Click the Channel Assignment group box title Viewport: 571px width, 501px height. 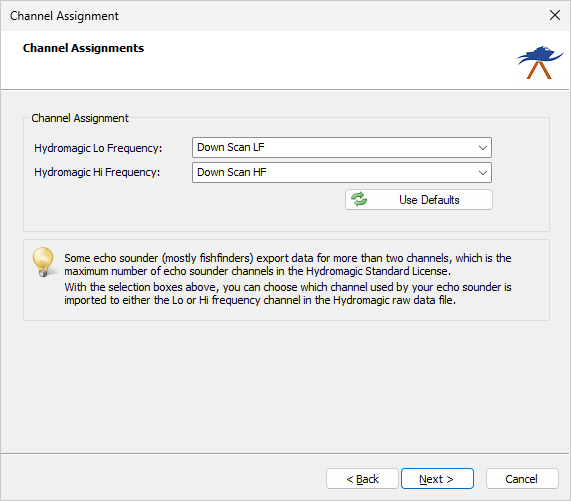coord(80,118)
